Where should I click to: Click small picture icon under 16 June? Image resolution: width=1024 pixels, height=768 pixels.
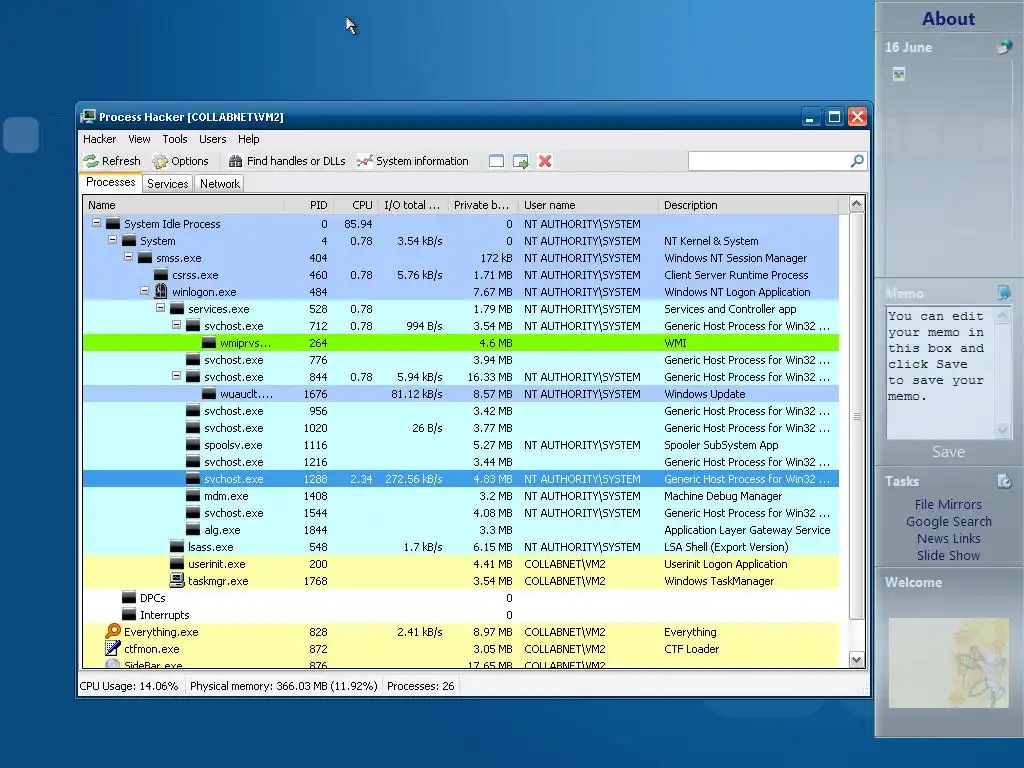pyautogui.click(x=899, y=74)
